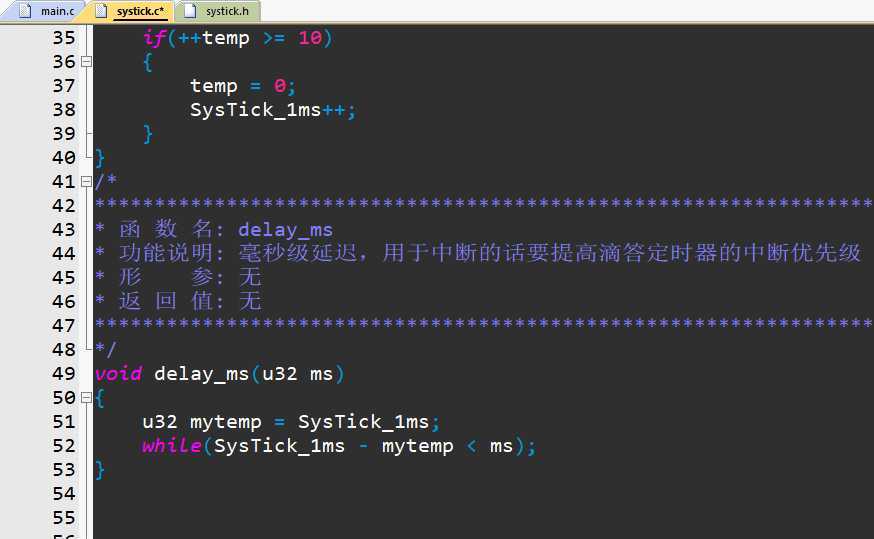
Task: Click 'temp' in the assignment on line 37
Action: click(214, 86)
